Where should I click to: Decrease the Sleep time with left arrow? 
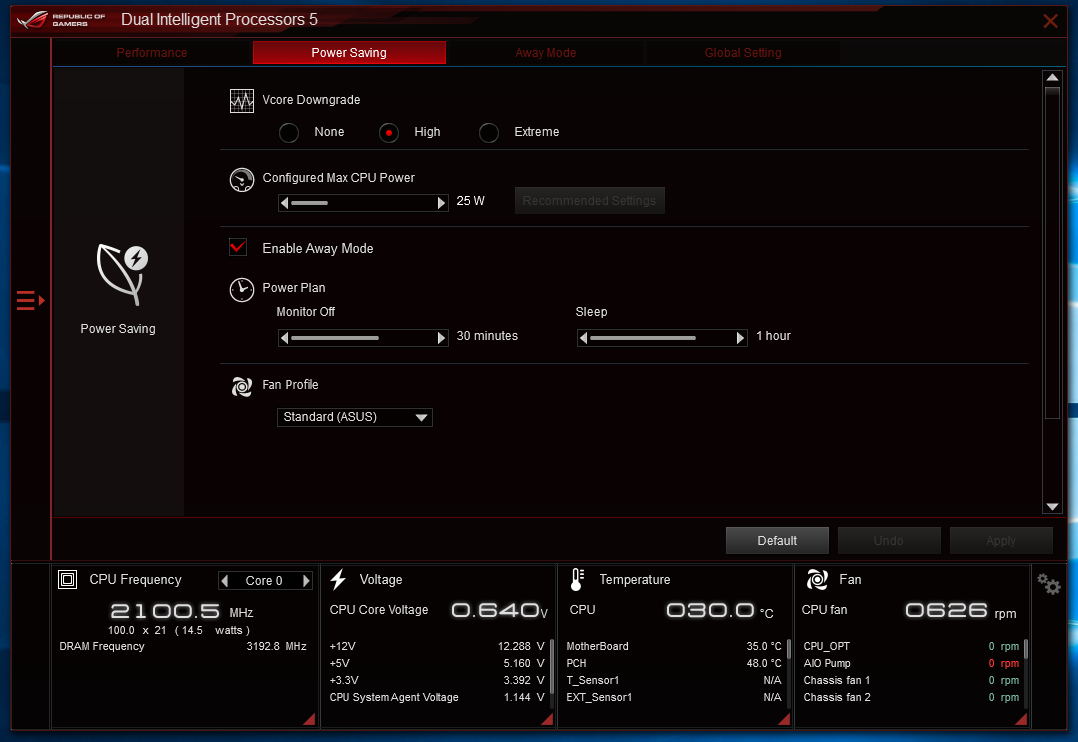(x=584, y=338)
